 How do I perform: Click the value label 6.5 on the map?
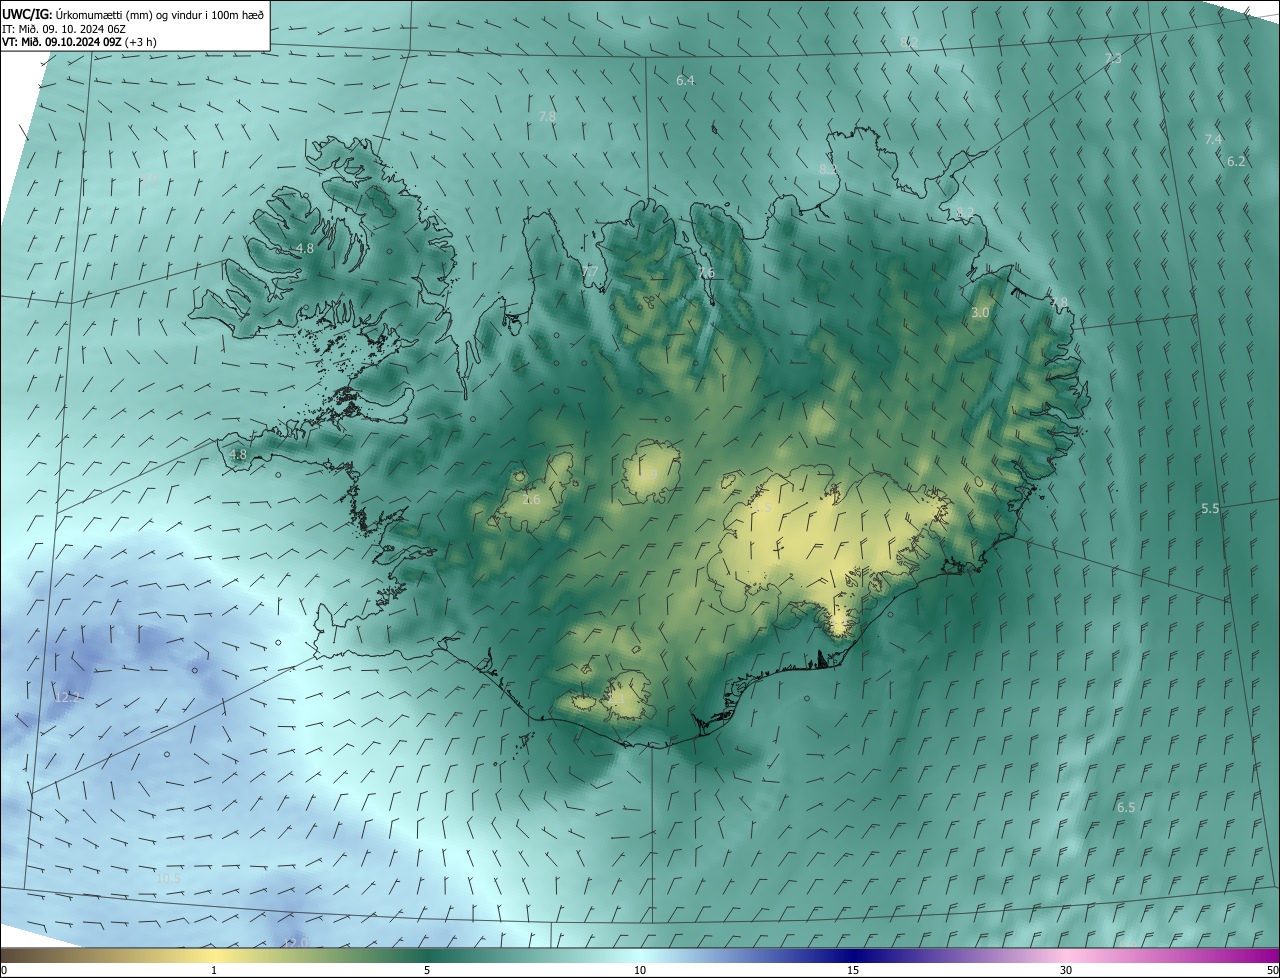[1126, 807]
